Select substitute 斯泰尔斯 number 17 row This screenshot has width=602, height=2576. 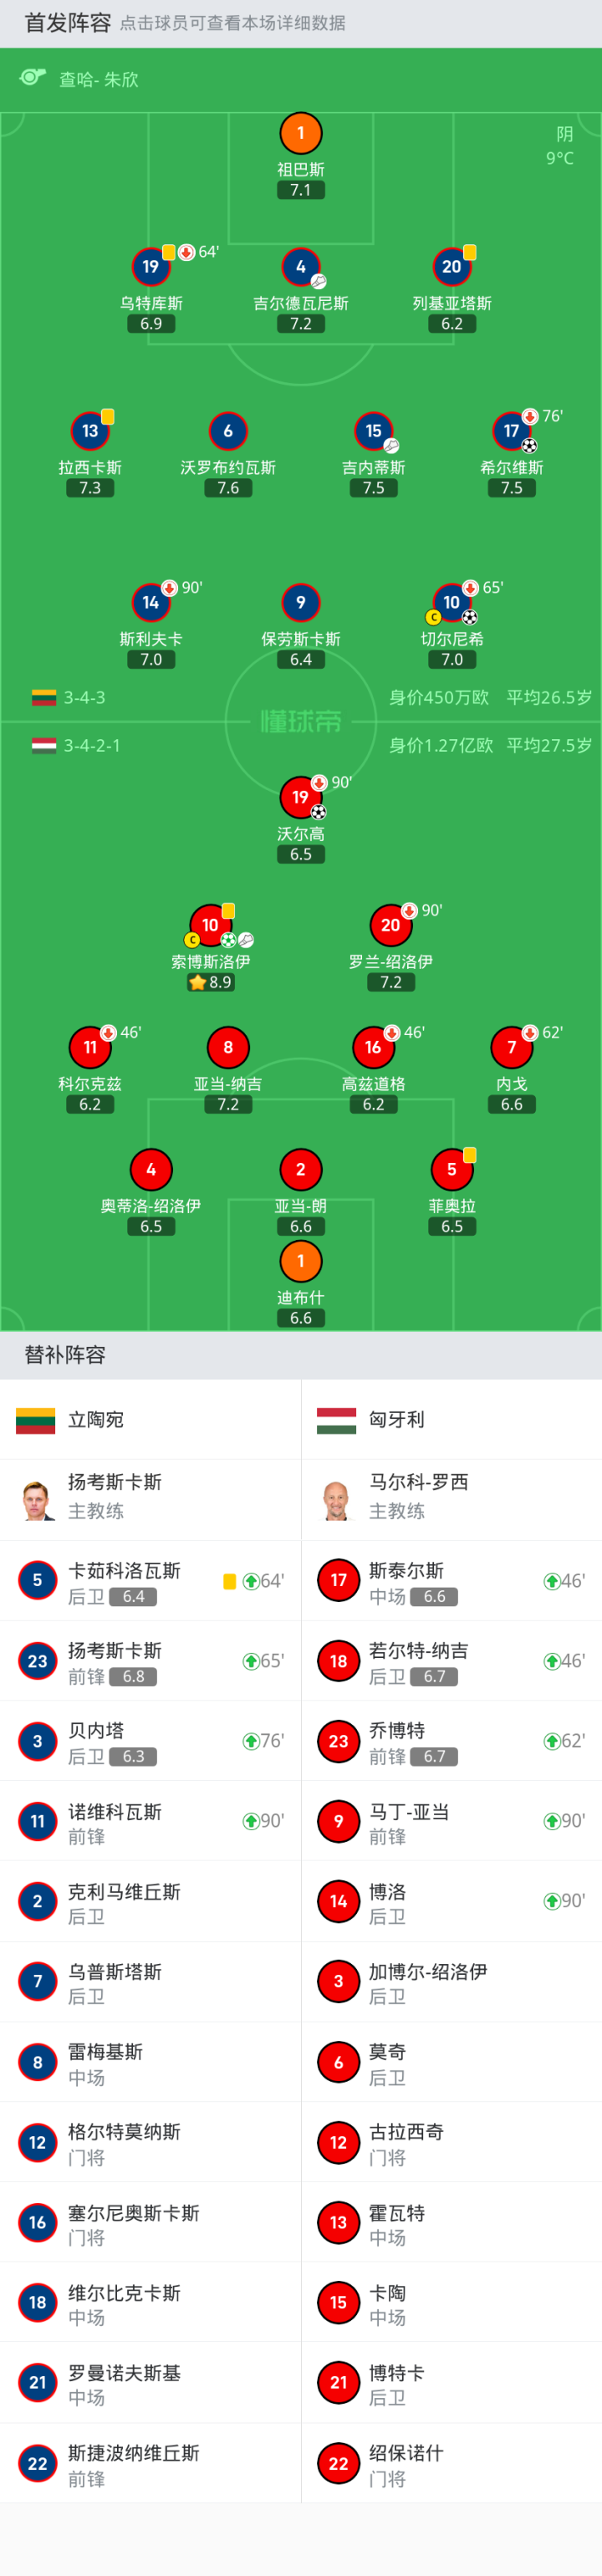coord(450,1581)
